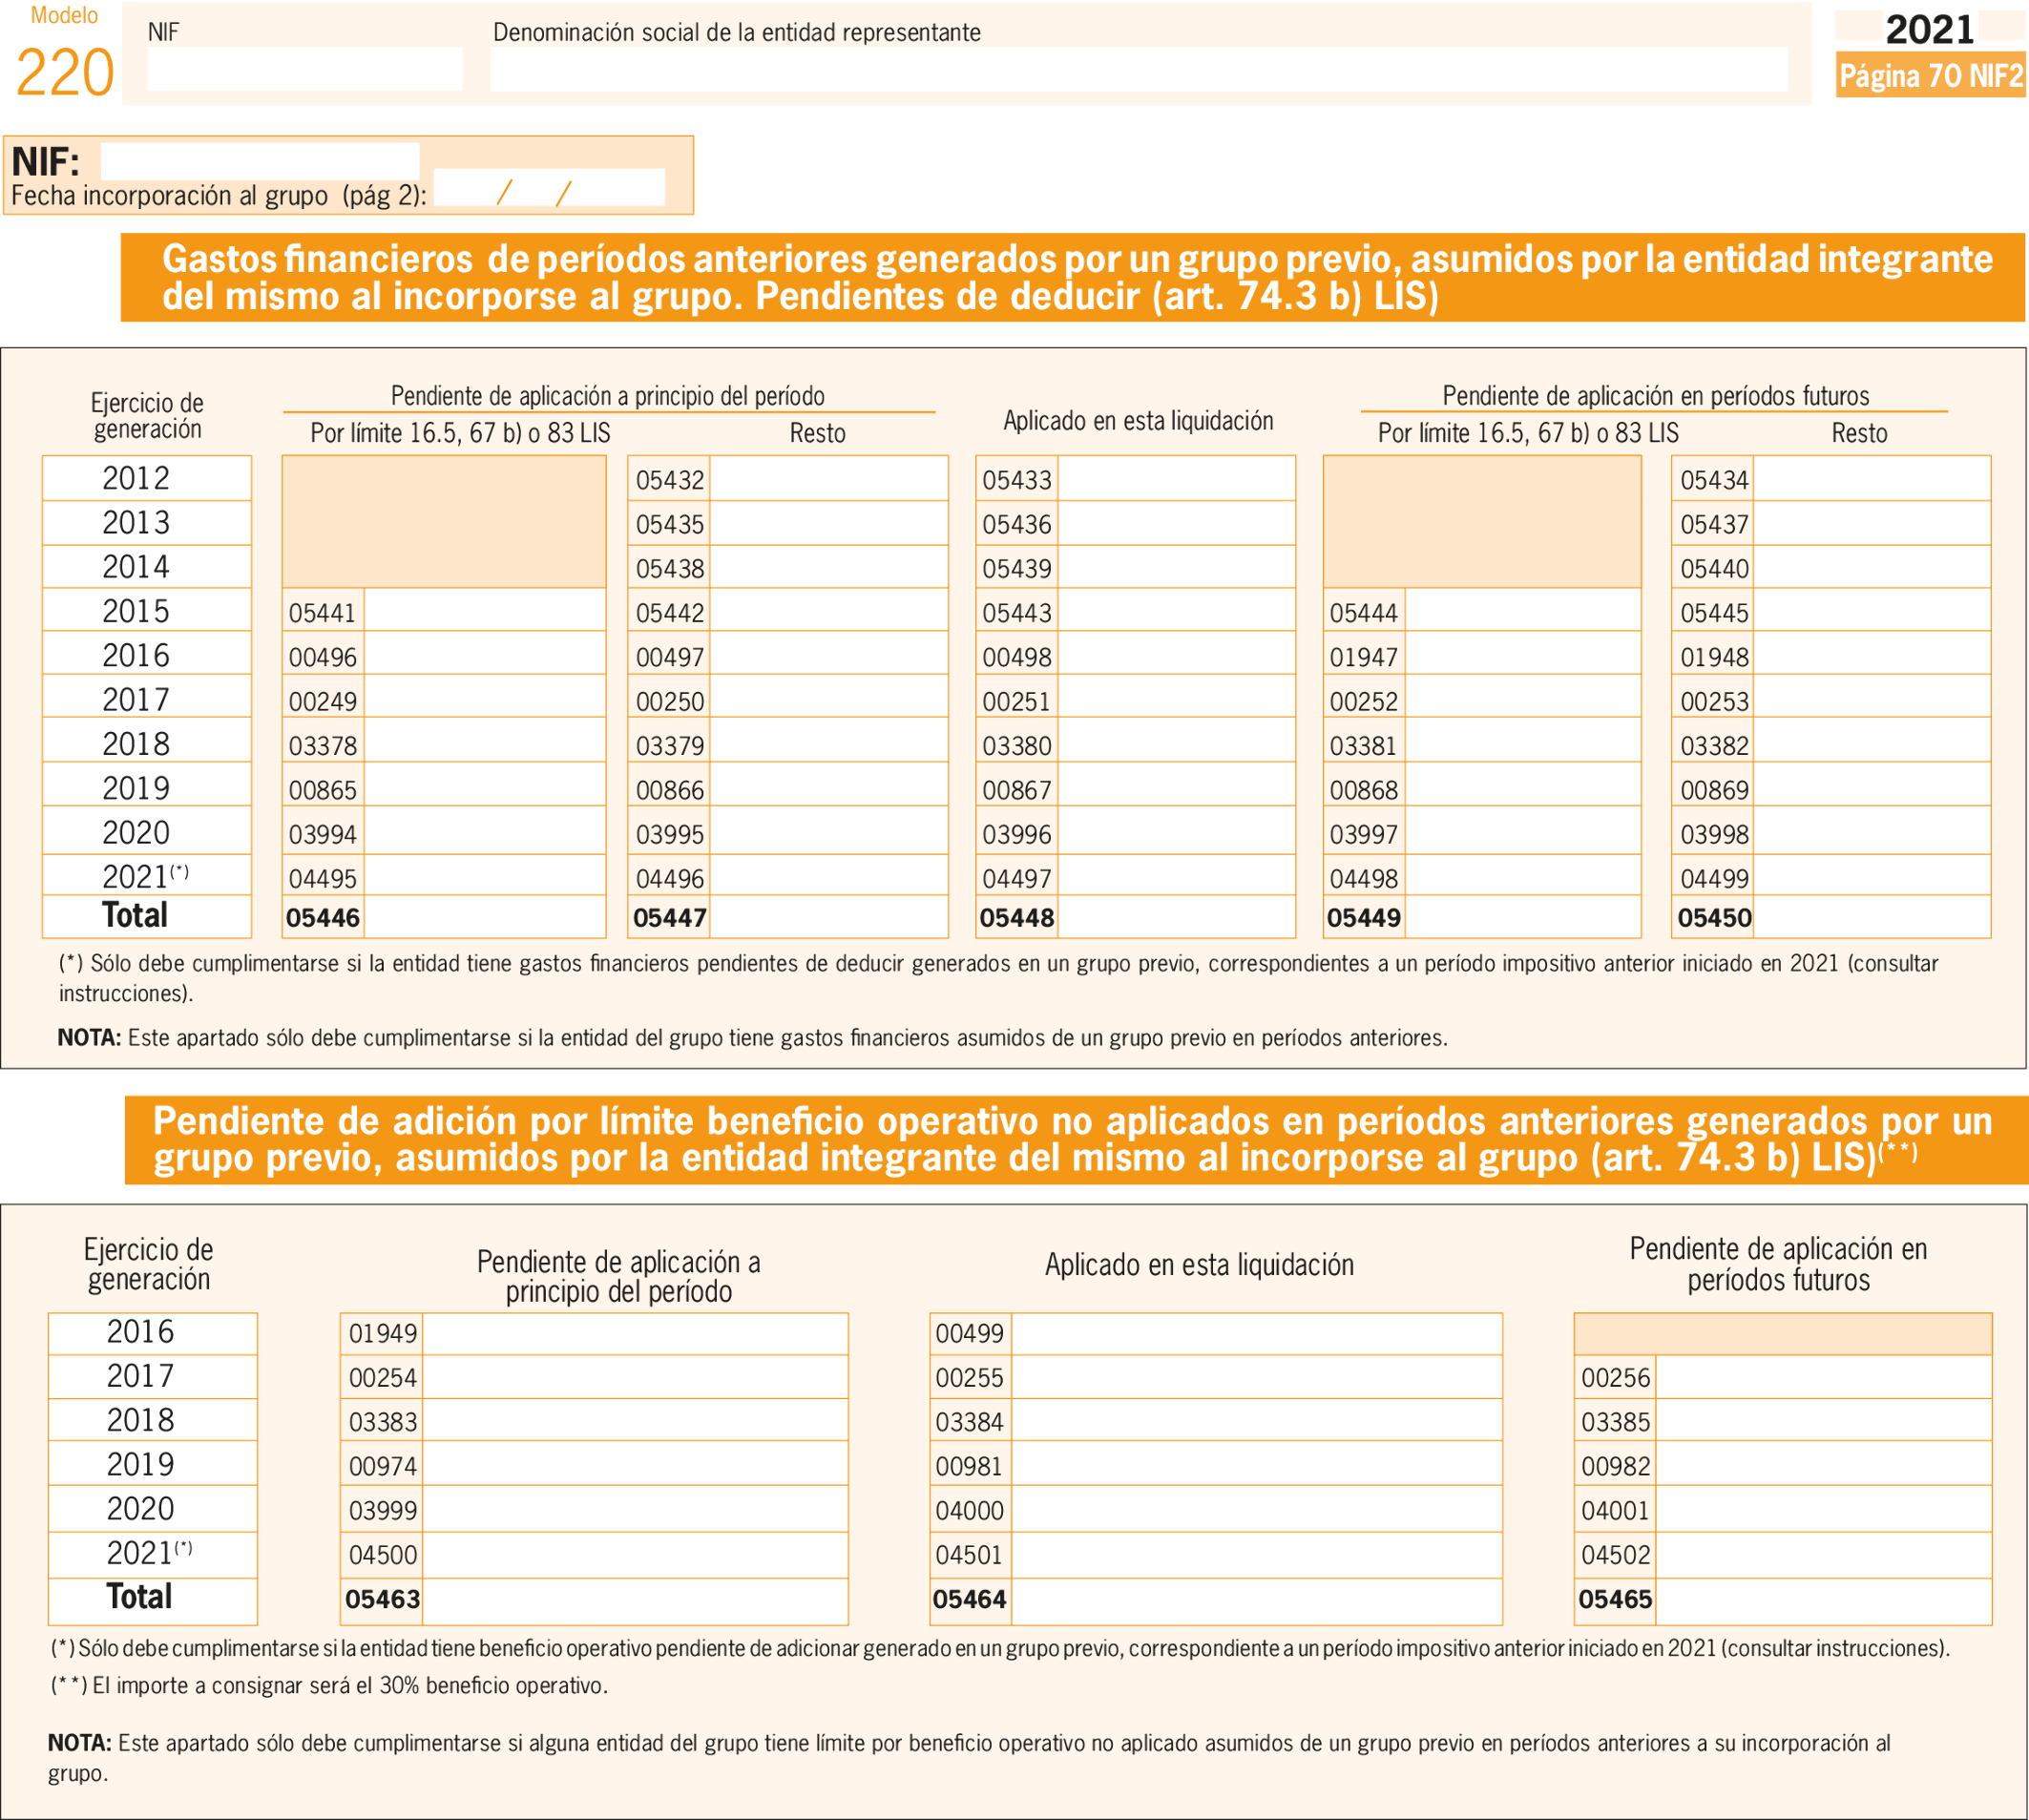Click input field for box 04502
The image size is (2029, 1820).
[1823, 1556]
